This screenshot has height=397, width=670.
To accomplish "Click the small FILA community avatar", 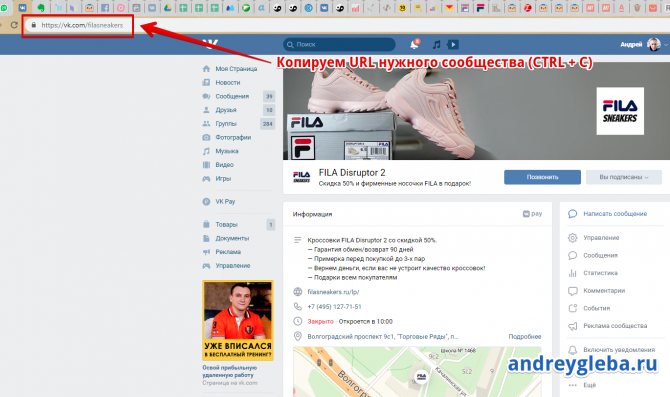I will (x=301, y=177).
